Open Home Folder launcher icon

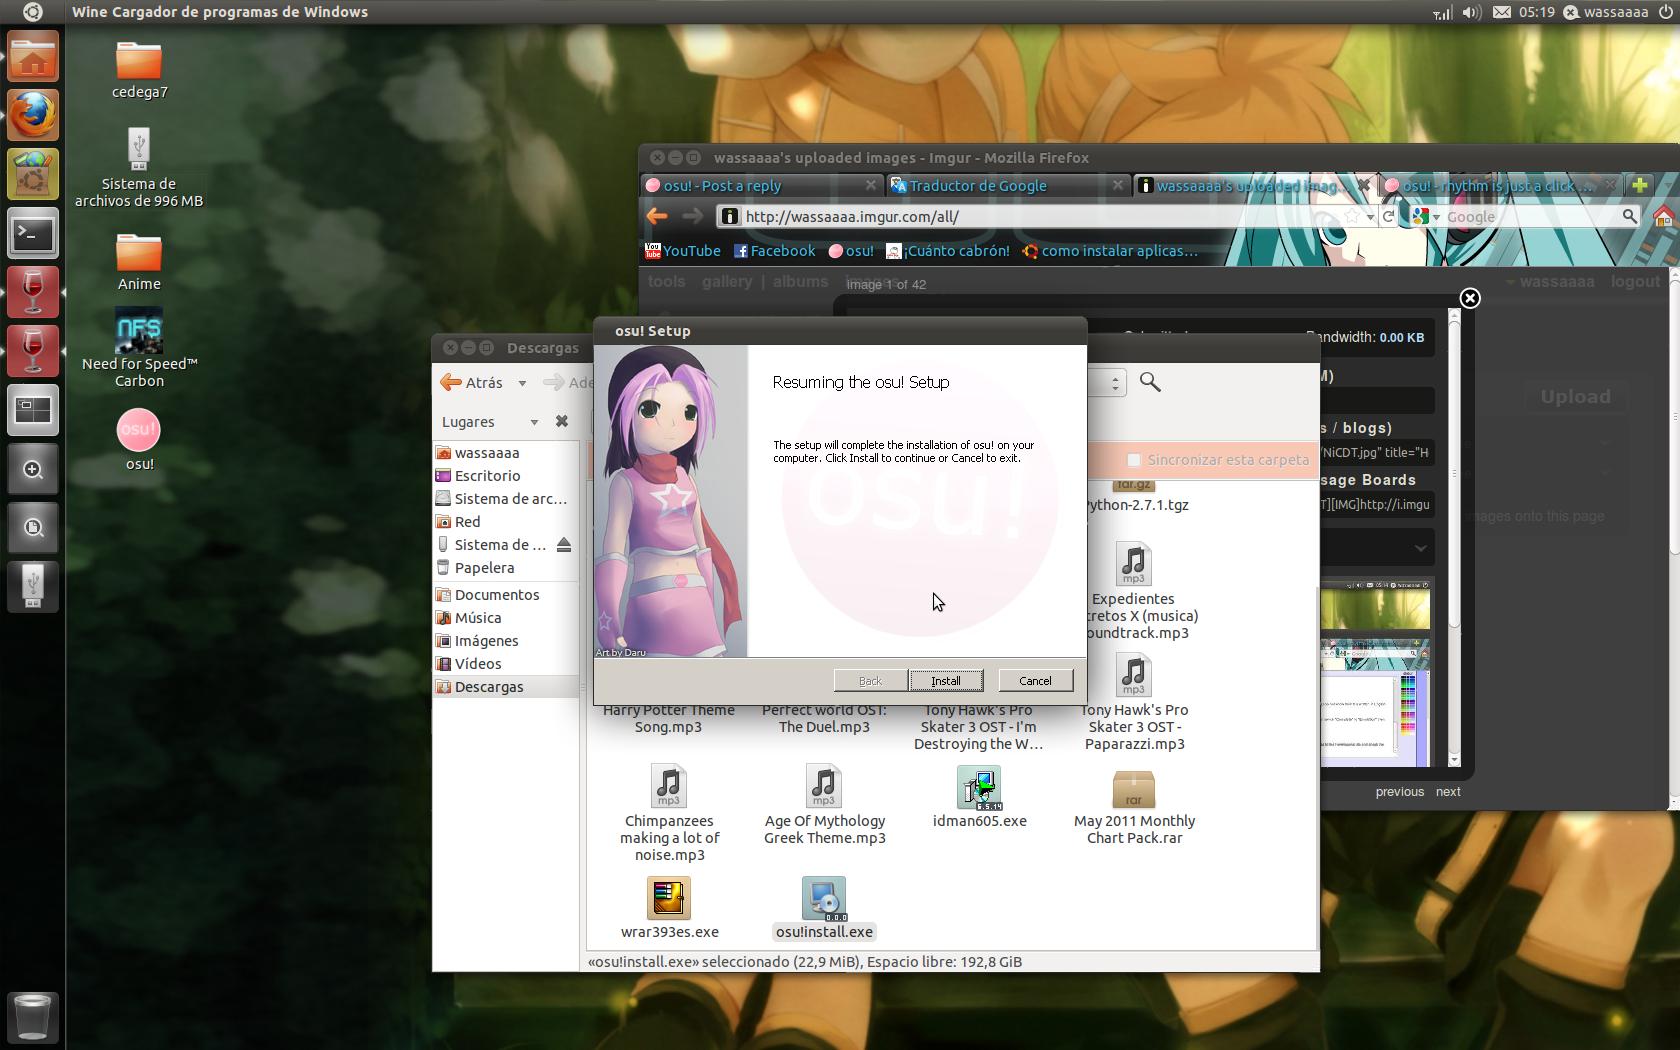point(33,56)
